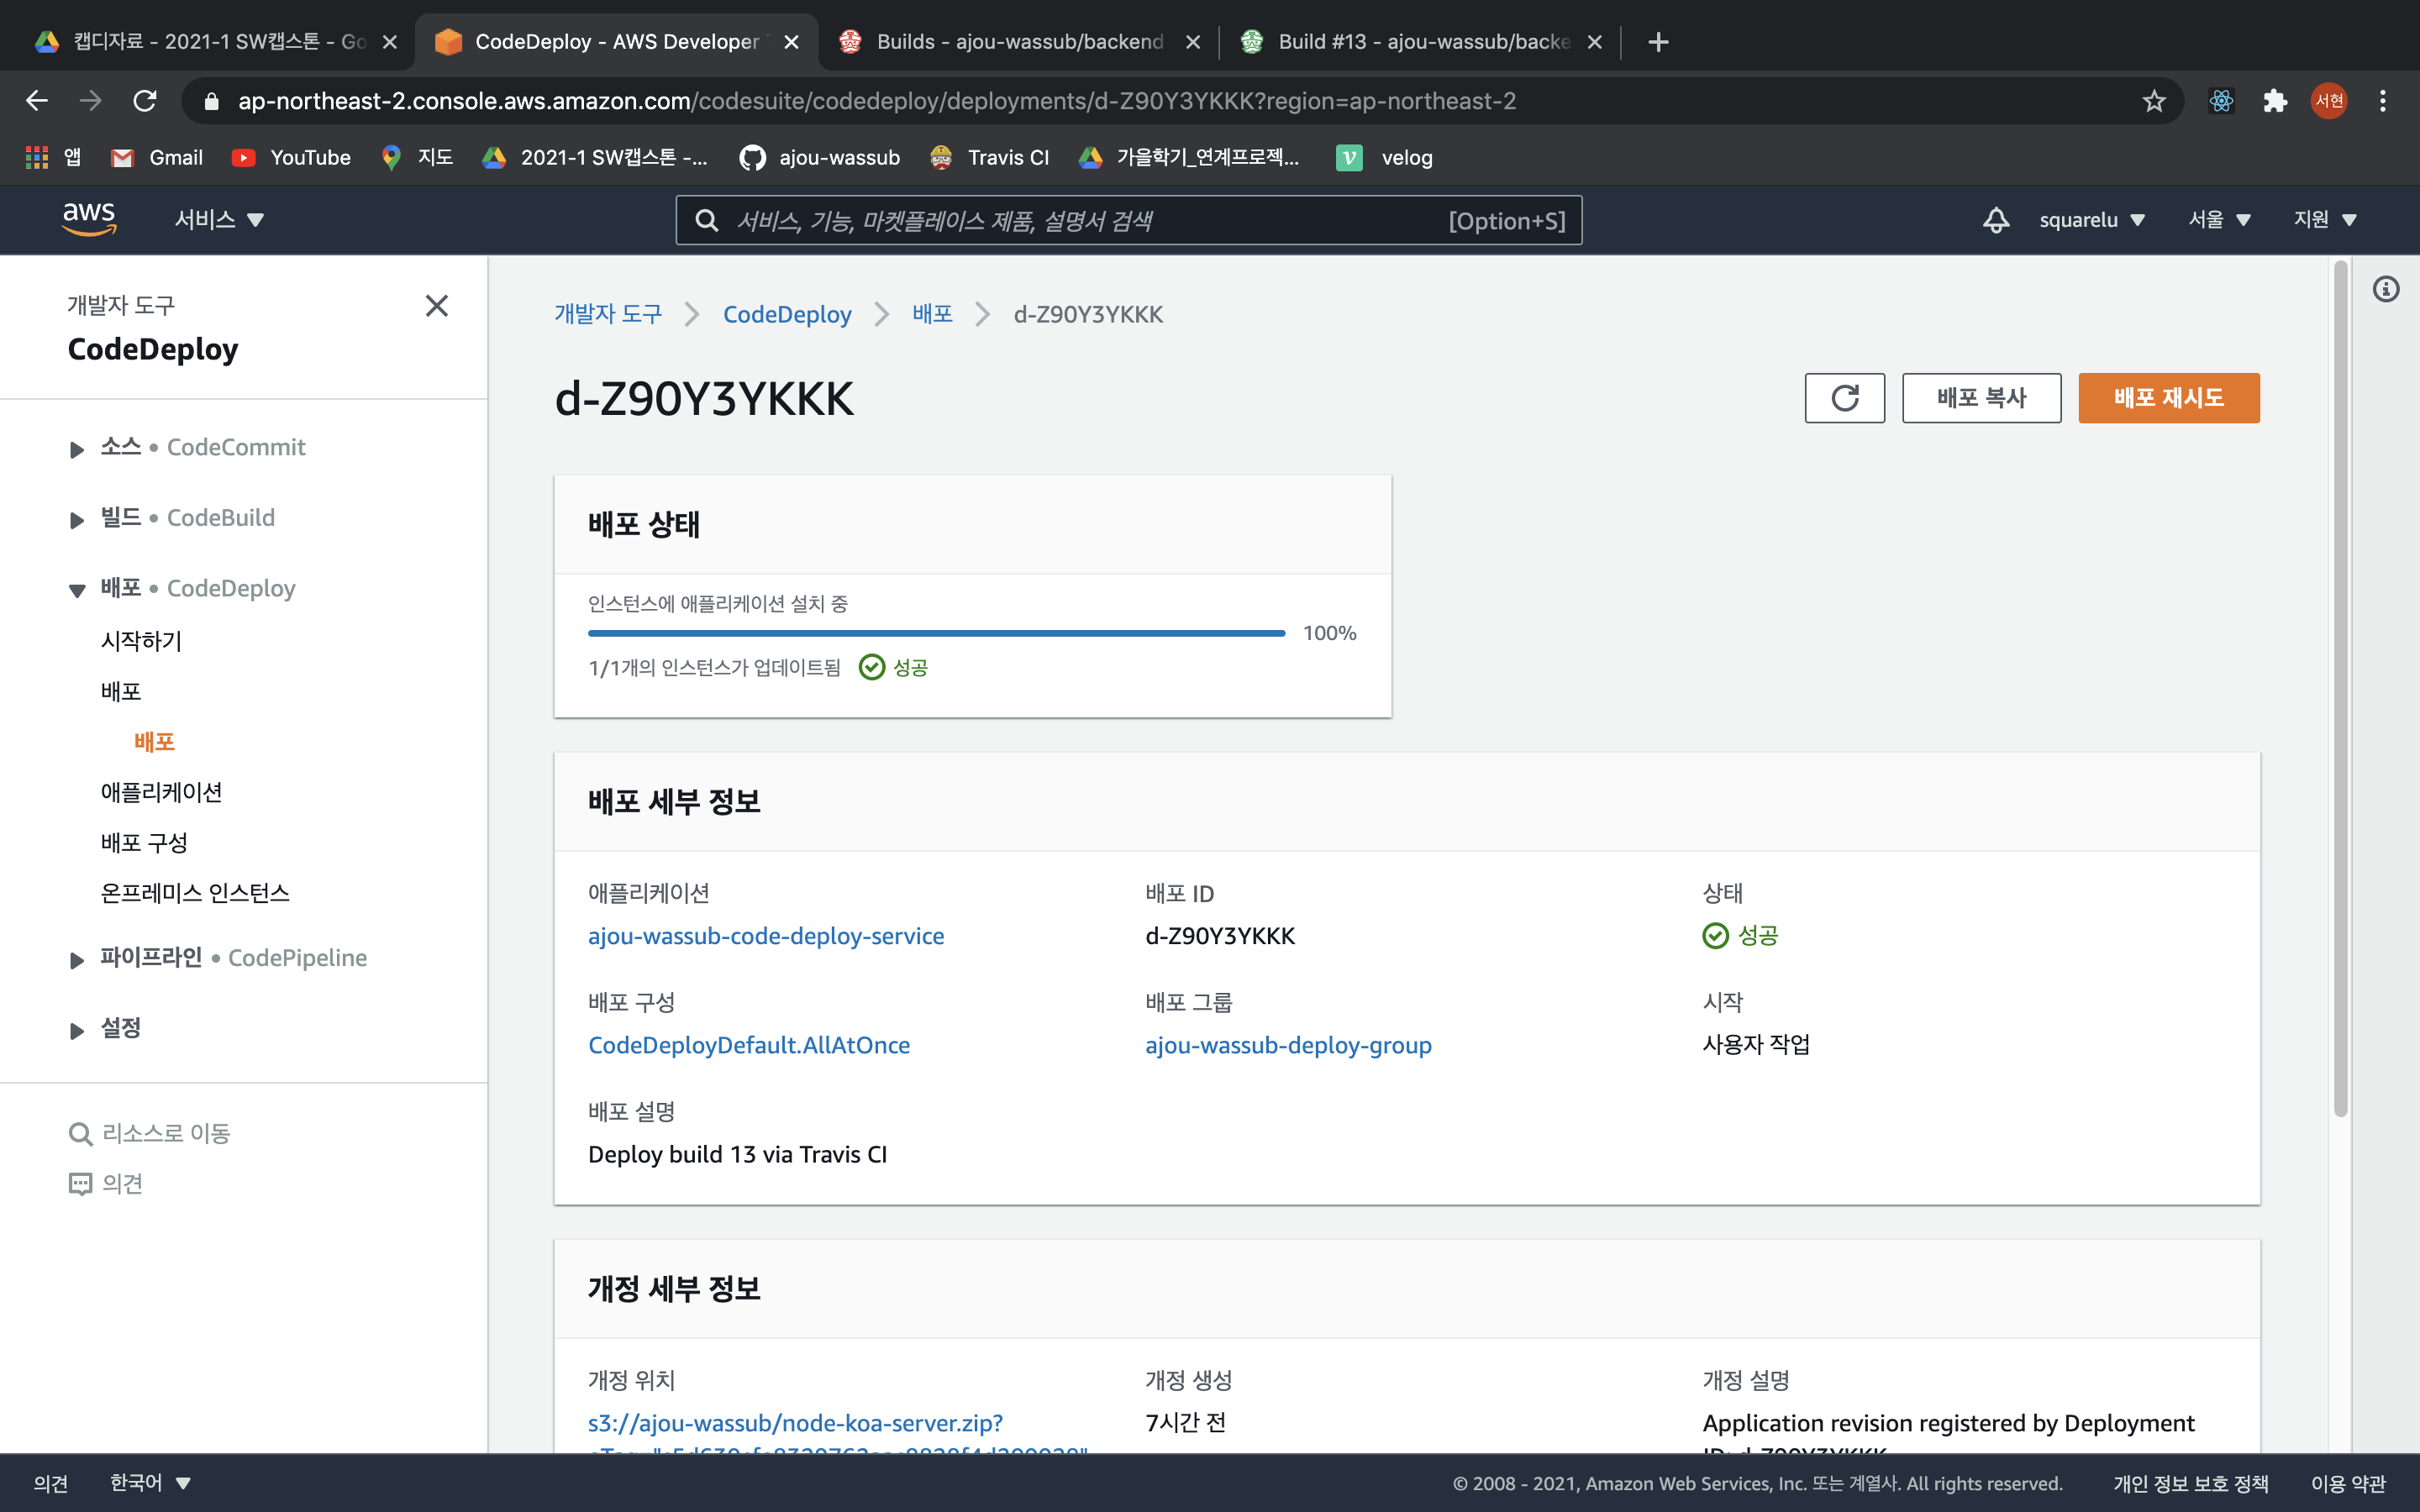
Task: Open 이용 약관 in footer
Action: click(x=2348, y=1483)
